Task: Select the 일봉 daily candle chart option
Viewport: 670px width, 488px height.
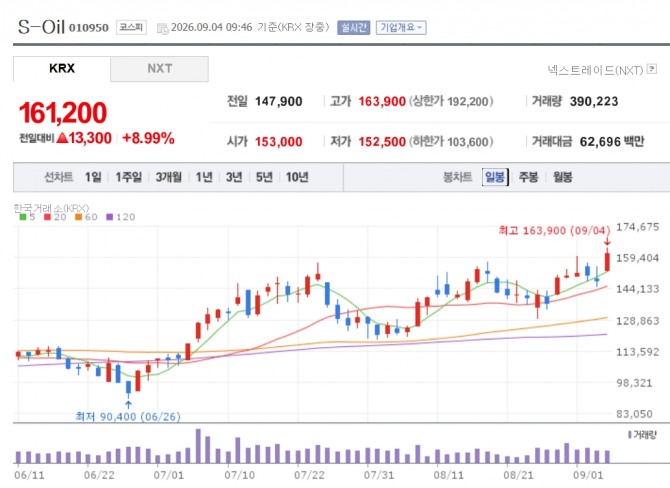Action: (x=495, y=177)
